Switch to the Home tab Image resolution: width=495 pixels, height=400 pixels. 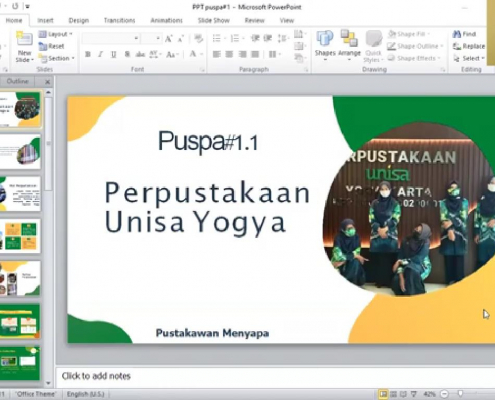(14, 20)
